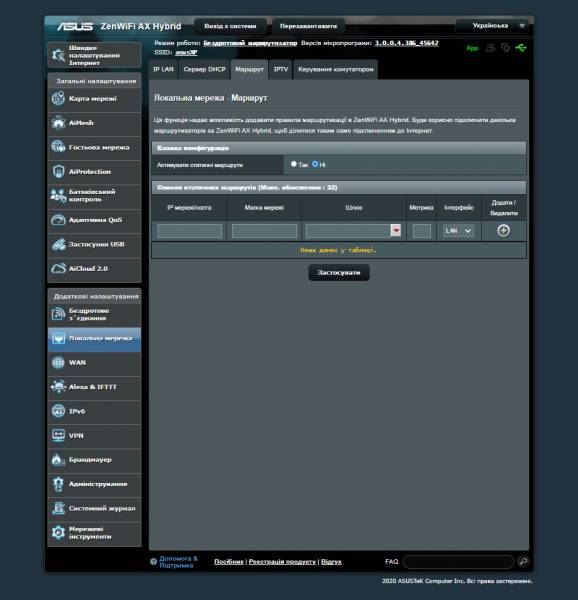Open Alexa & IFTTT icon
Image resolution: width=578 pixels, height=600 pixels.
pyautogui.click(x=59, y=387)
